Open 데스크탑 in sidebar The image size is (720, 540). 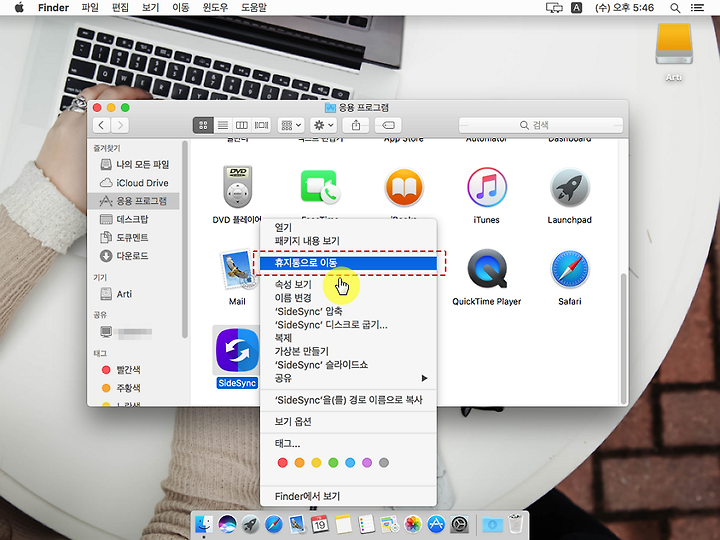tap(134, 219)
